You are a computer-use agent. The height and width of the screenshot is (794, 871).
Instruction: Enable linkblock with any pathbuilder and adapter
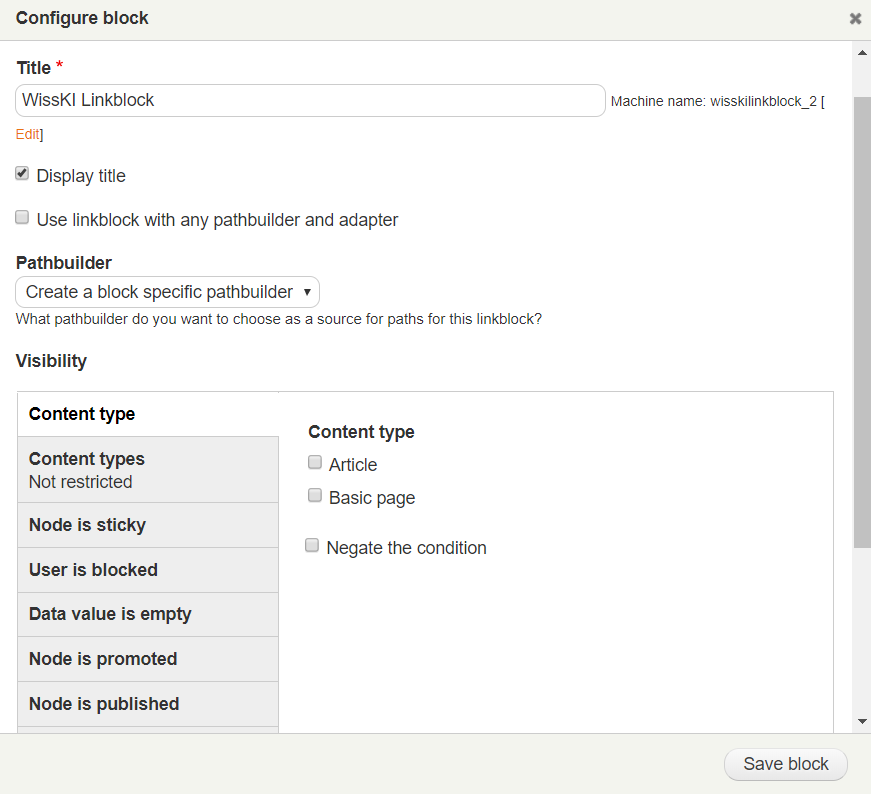point(22,218)
